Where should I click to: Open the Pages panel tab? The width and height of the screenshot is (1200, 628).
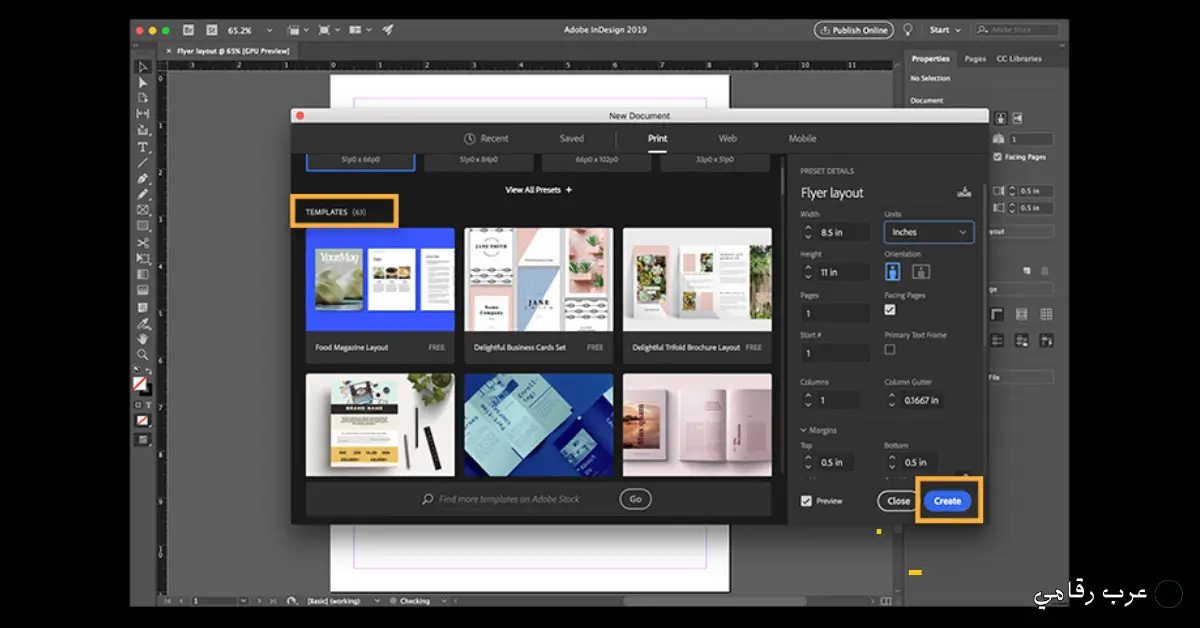(974, 58)
